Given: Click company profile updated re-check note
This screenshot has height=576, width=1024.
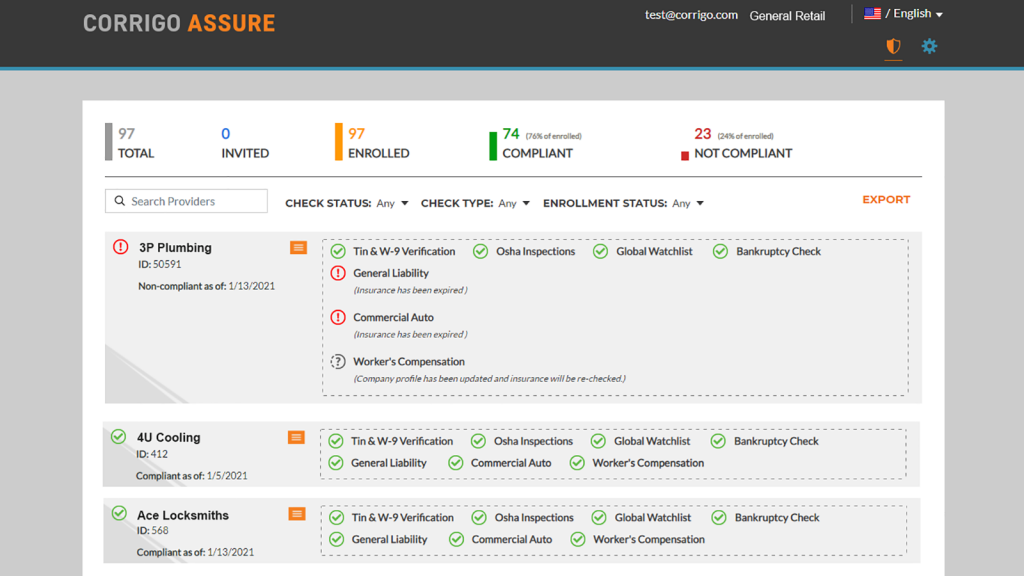Looking at the screenshot, I should tap(489, 379).
